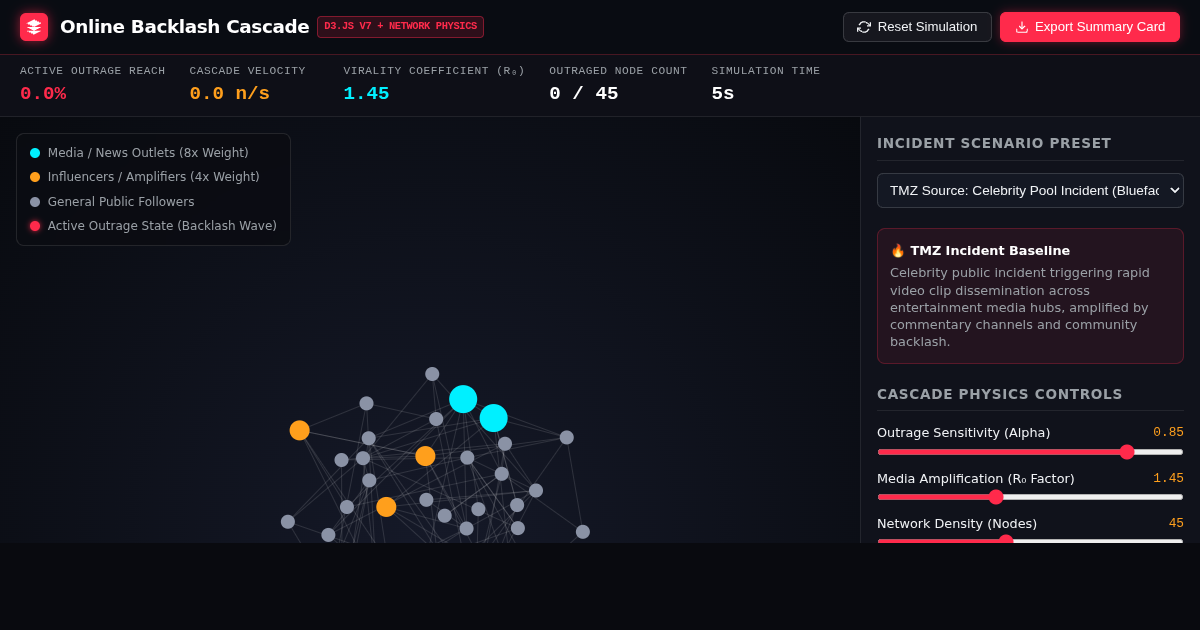Click the 0.0% Active Outrage Reach value
1200x630 pixels.
[43, 94]
